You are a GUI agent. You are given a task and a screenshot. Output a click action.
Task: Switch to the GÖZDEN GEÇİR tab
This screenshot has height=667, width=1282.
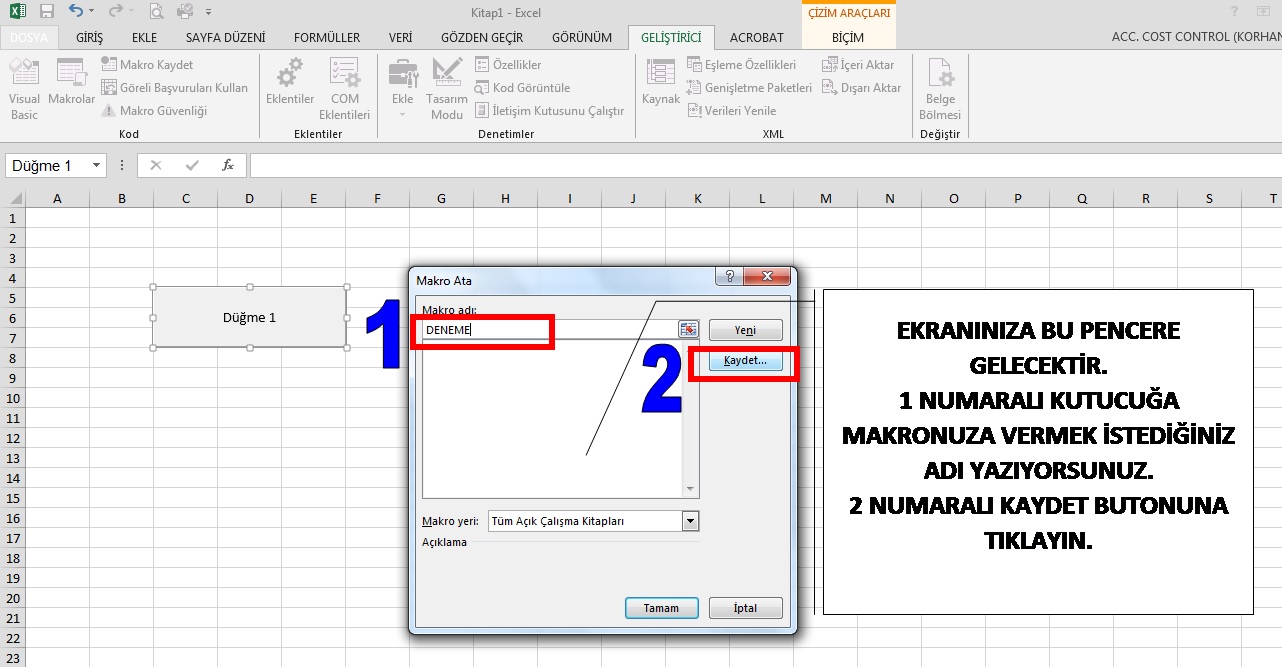point(482,37)
